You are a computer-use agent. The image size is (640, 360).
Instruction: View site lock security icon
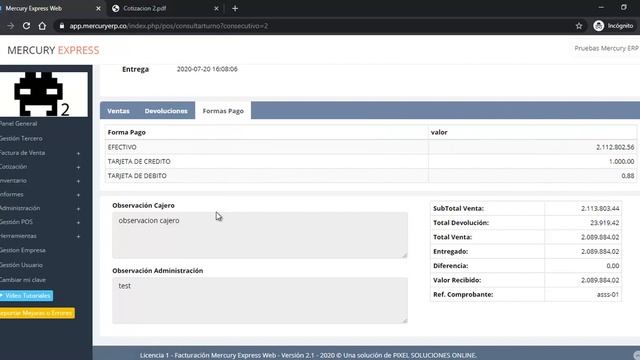click(62, 26)
